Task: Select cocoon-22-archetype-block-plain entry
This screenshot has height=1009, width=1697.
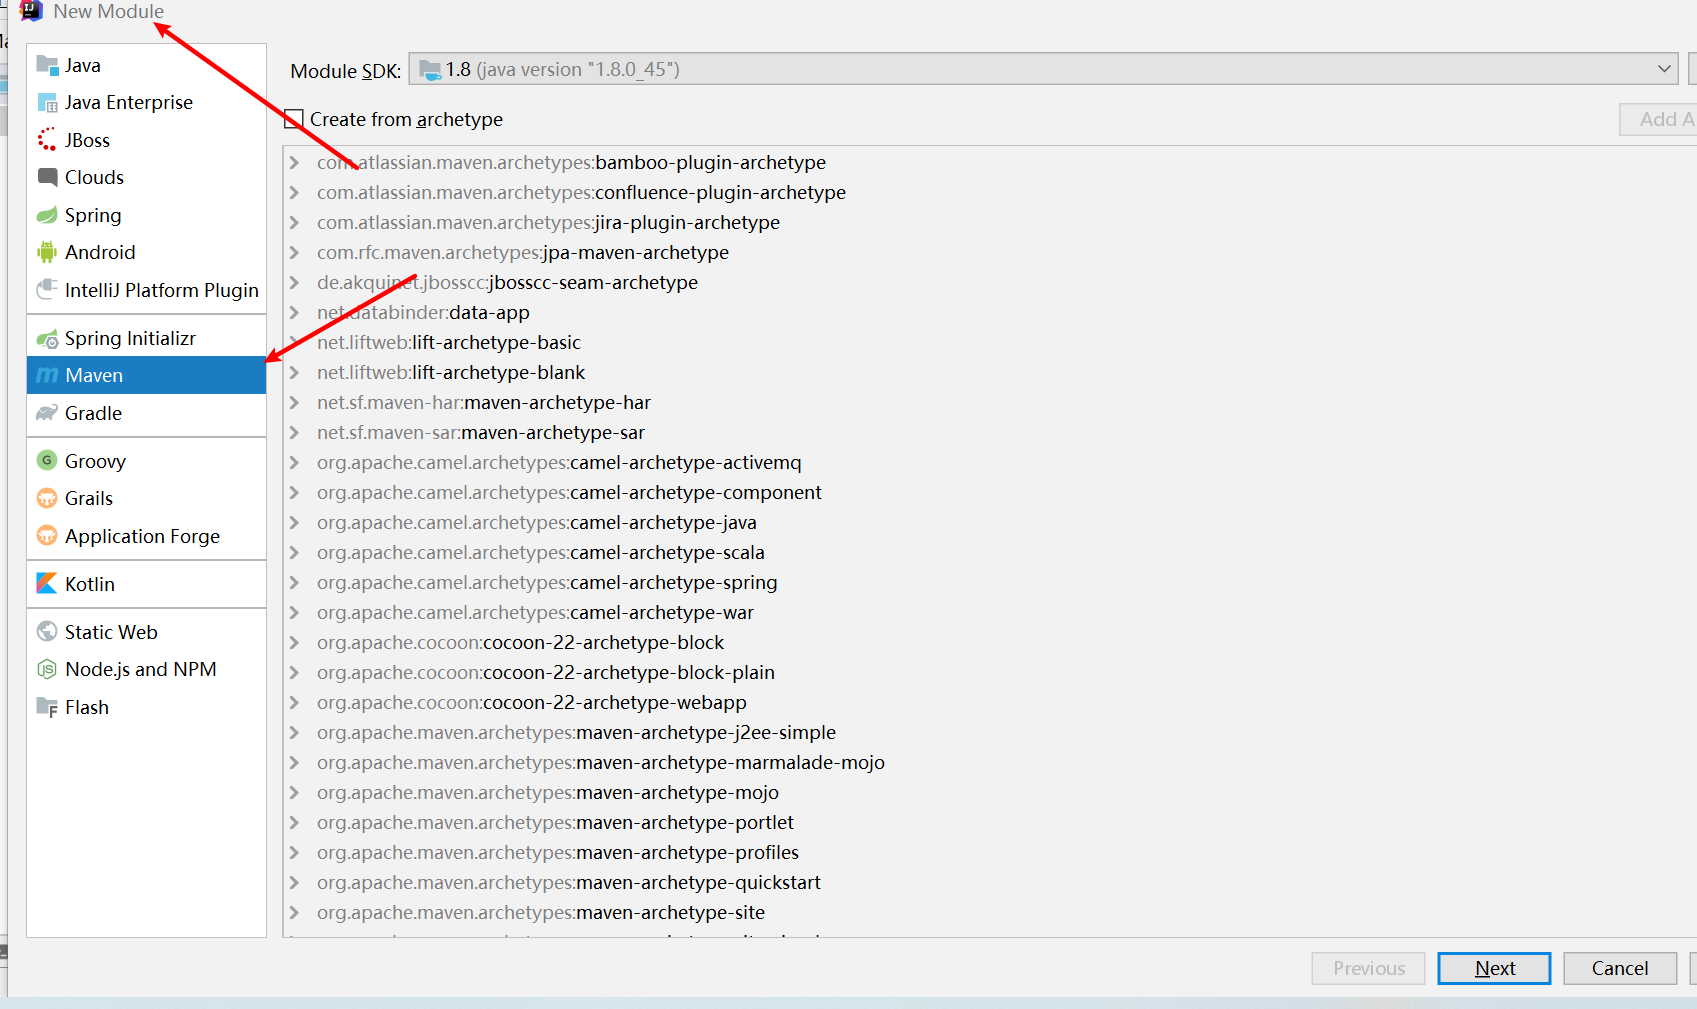Action: [546, 672]
